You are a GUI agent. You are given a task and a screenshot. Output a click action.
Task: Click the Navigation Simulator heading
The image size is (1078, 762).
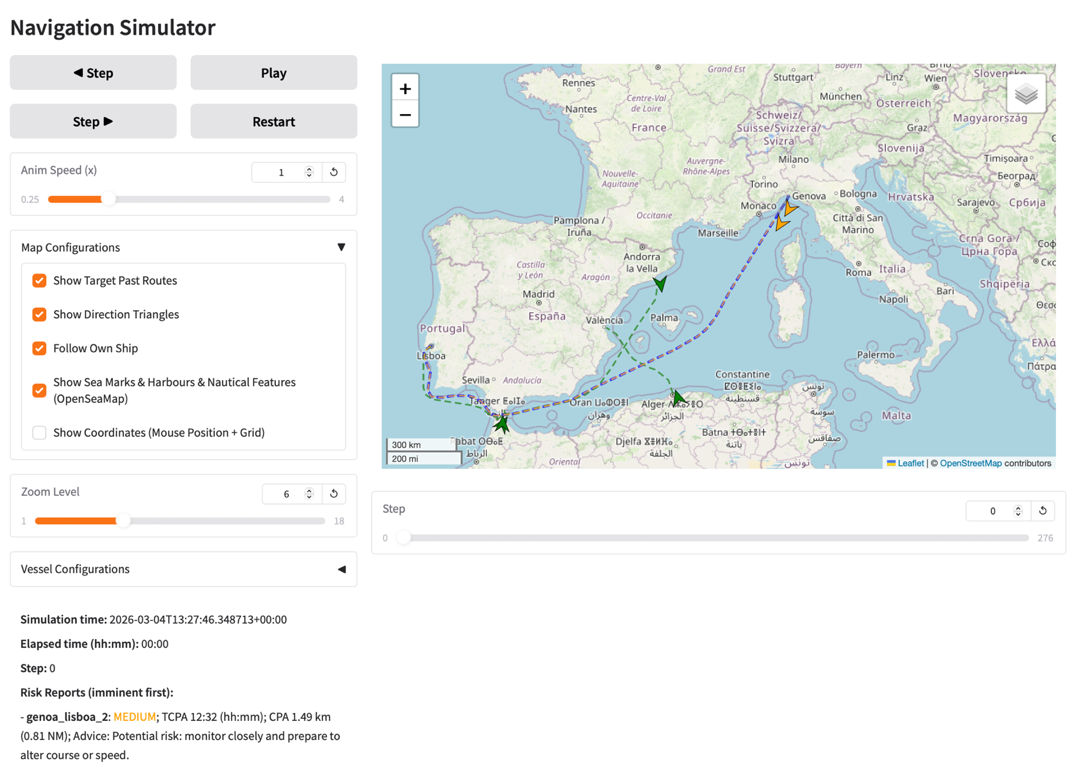pyautogui.click(x=113, y=28)
